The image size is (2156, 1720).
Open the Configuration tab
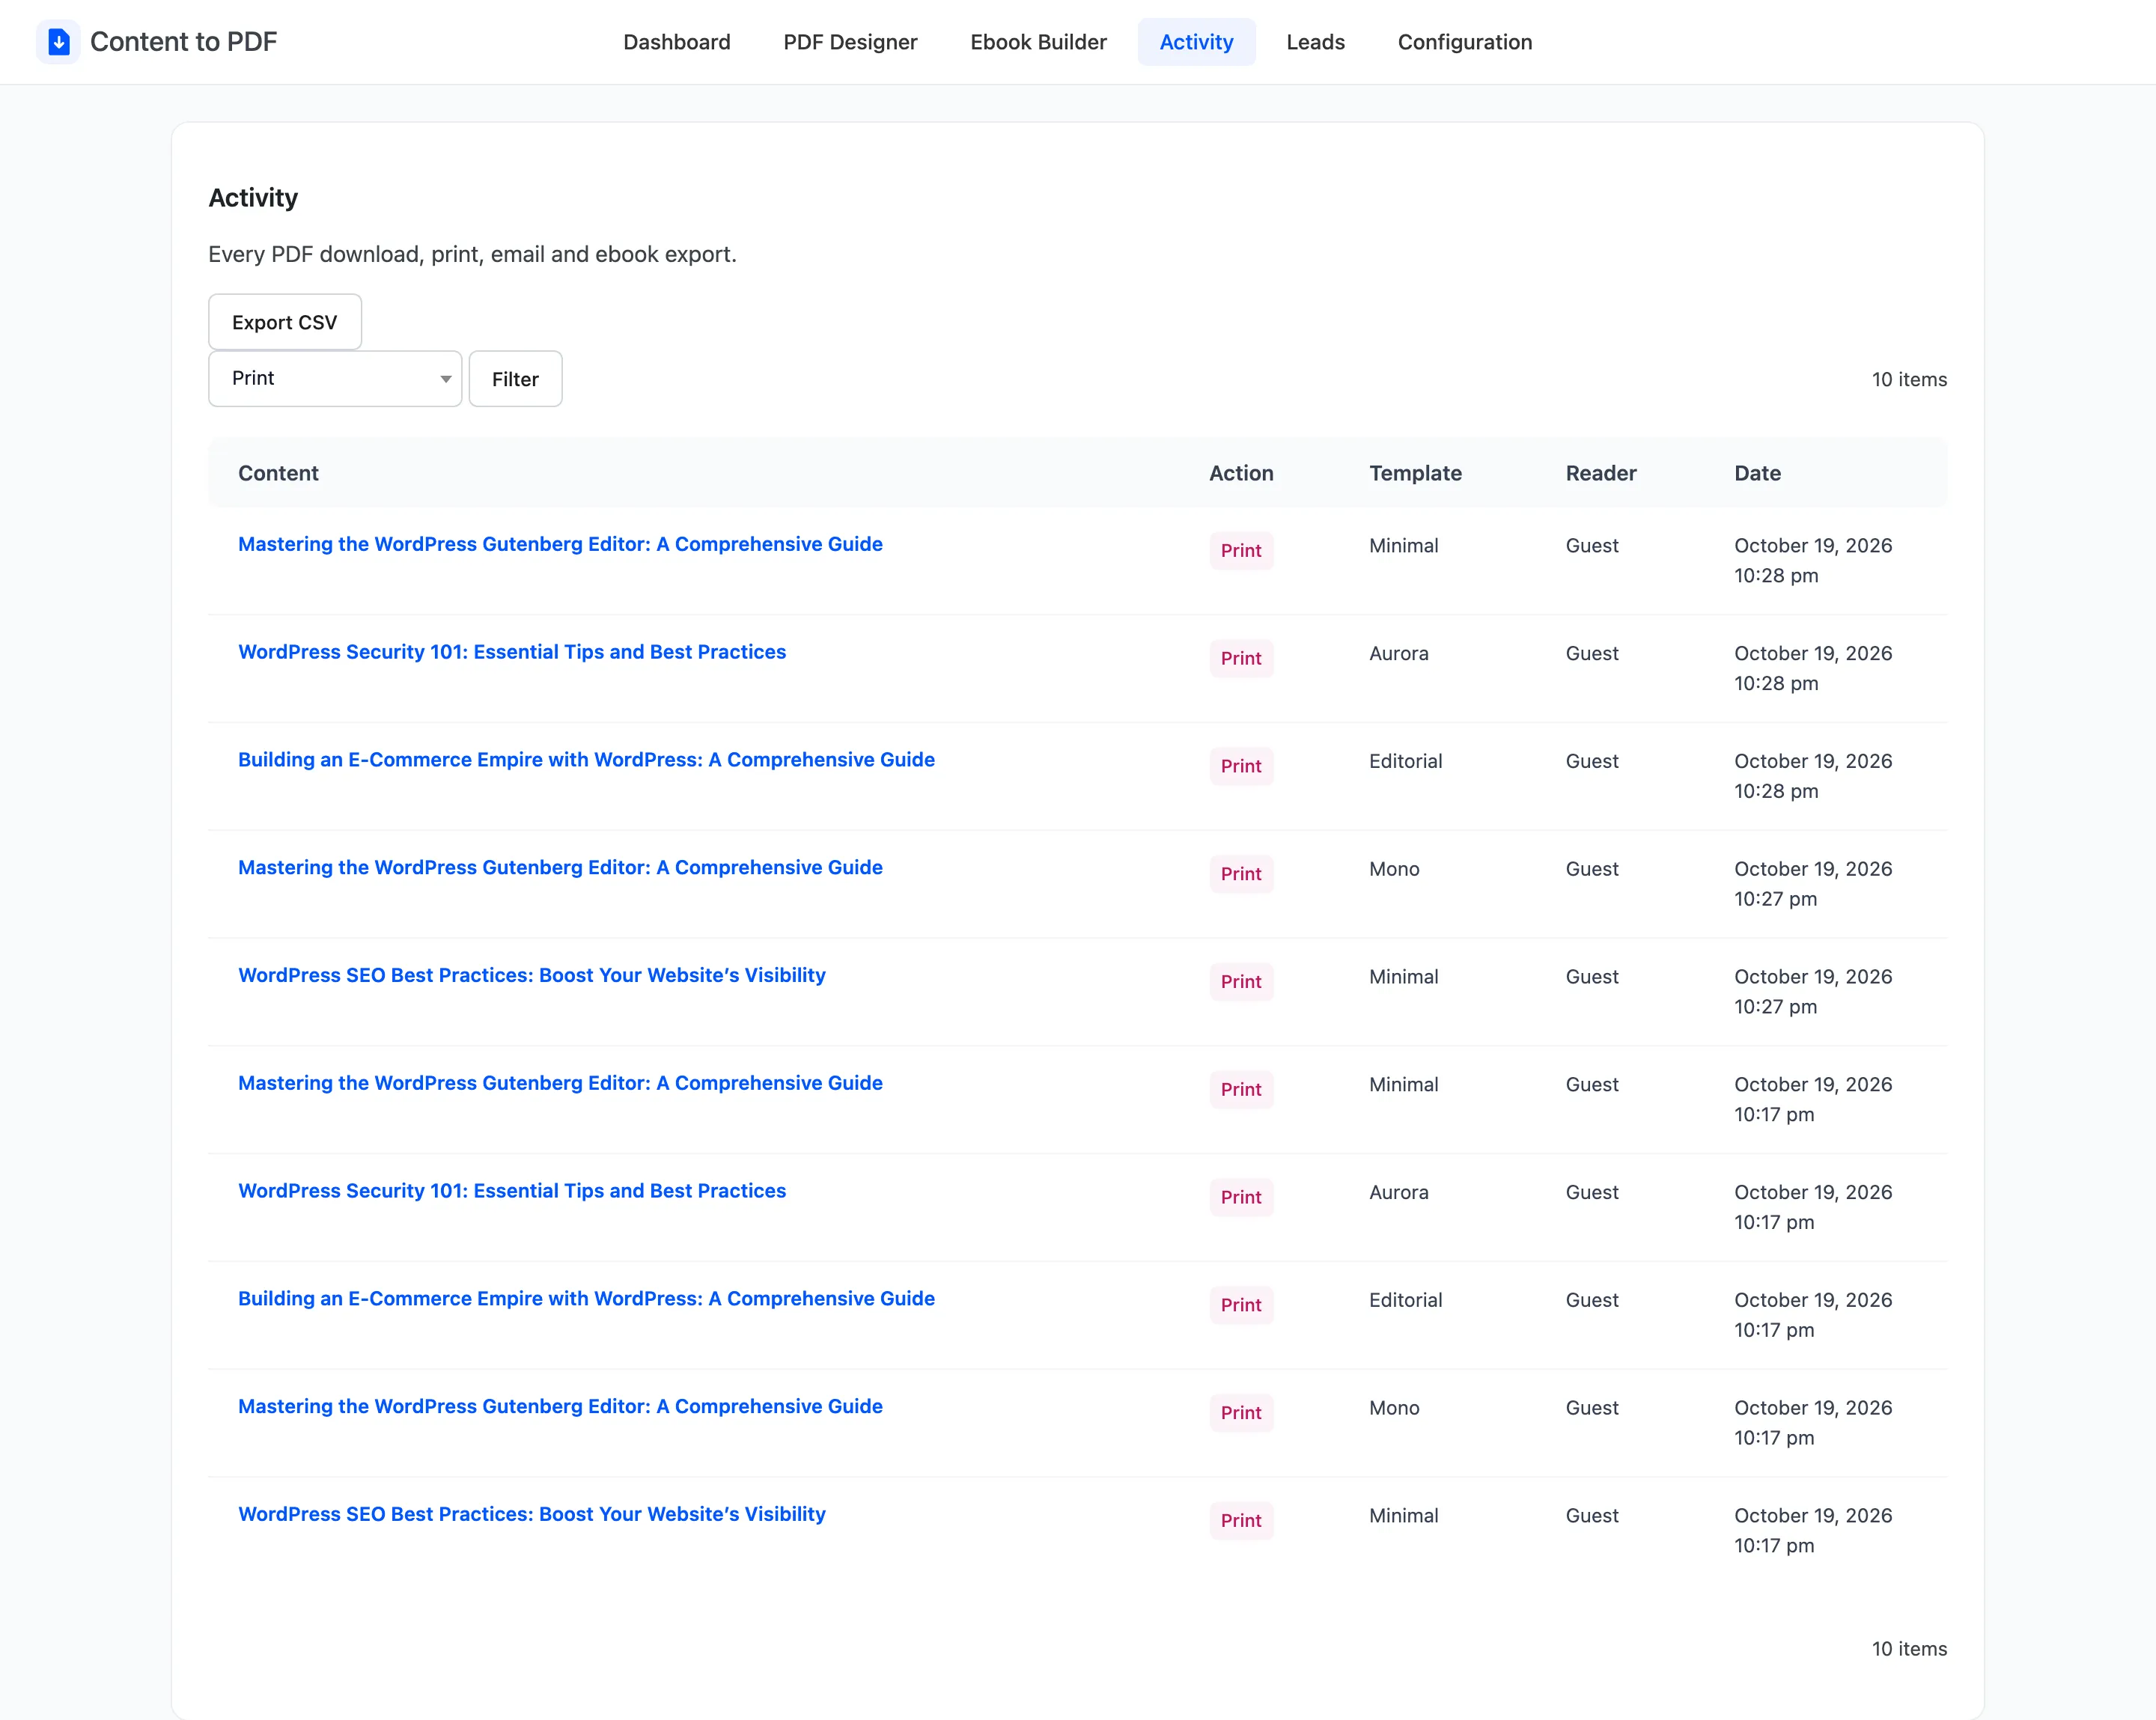click(1464, 42)
